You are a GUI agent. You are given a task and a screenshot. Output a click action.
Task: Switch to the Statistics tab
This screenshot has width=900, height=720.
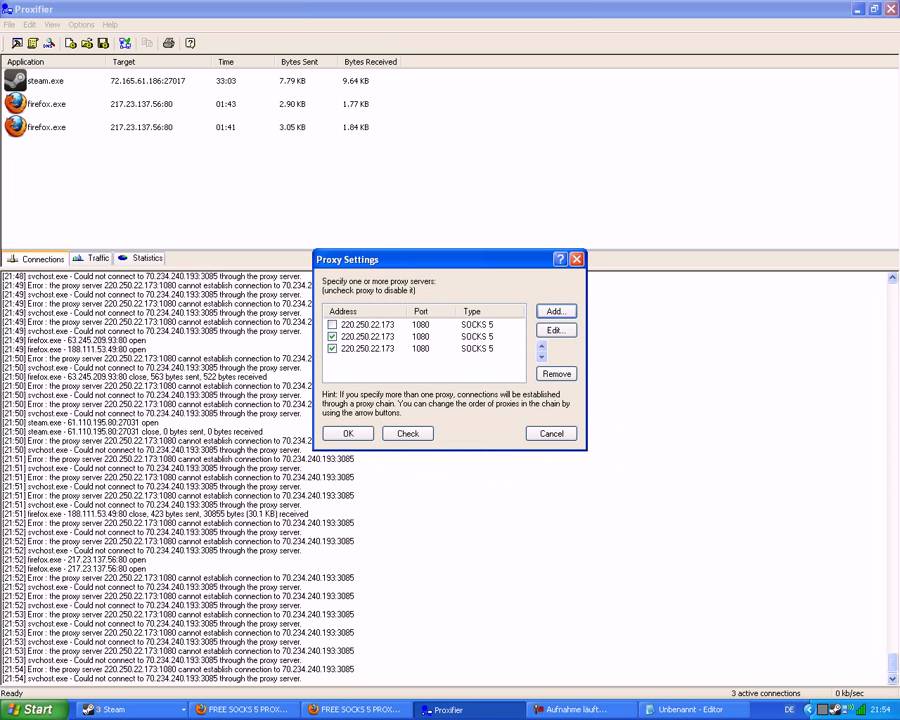140,258
